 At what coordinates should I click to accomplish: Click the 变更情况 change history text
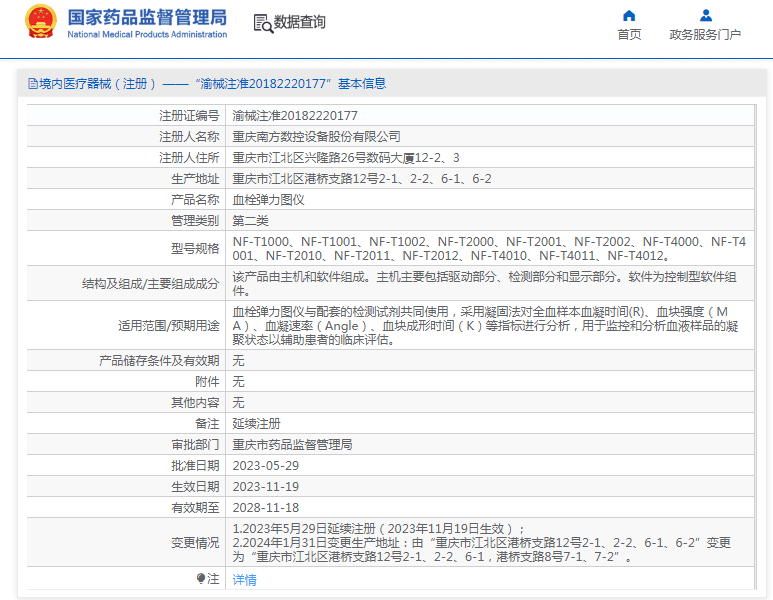click(482, 542)
